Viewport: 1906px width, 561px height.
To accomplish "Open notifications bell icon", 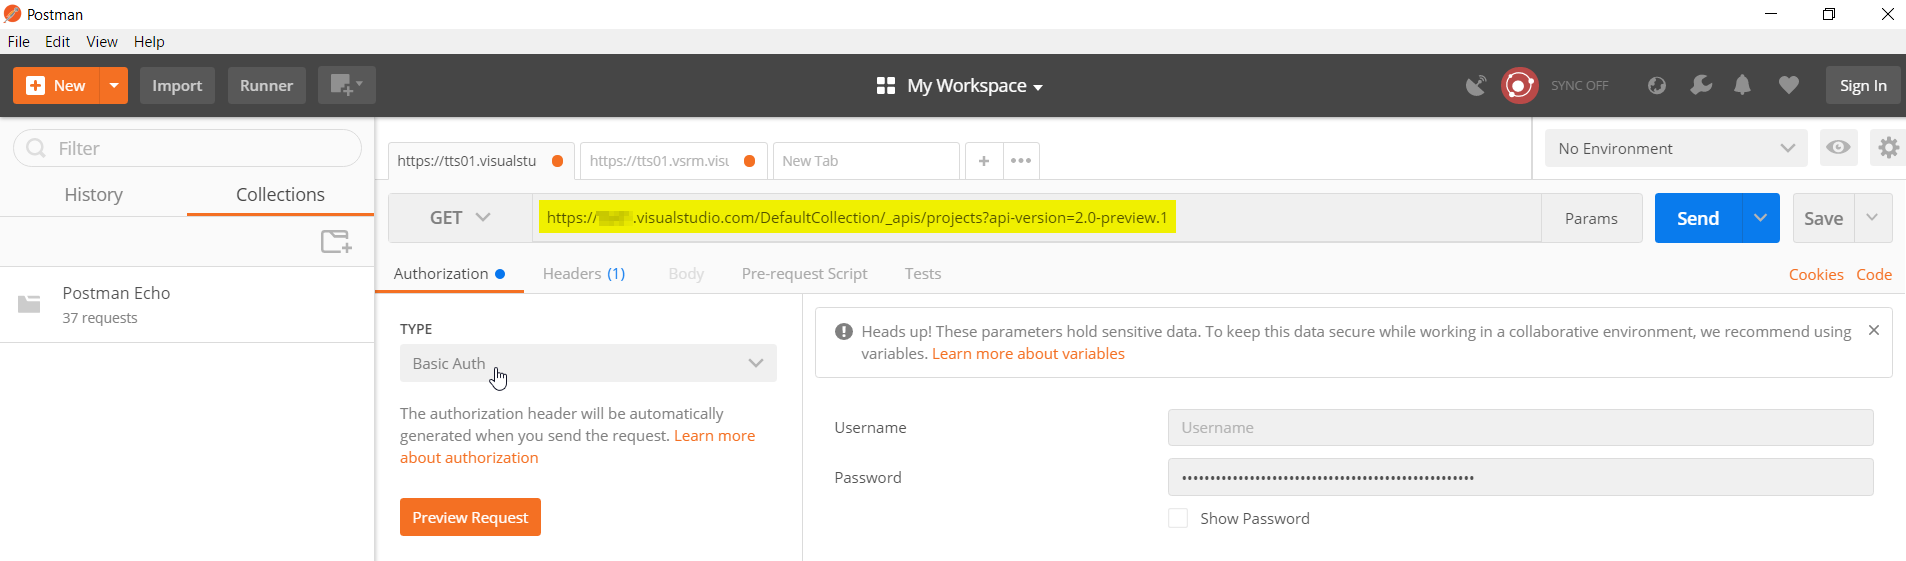I will [1742, 86].
